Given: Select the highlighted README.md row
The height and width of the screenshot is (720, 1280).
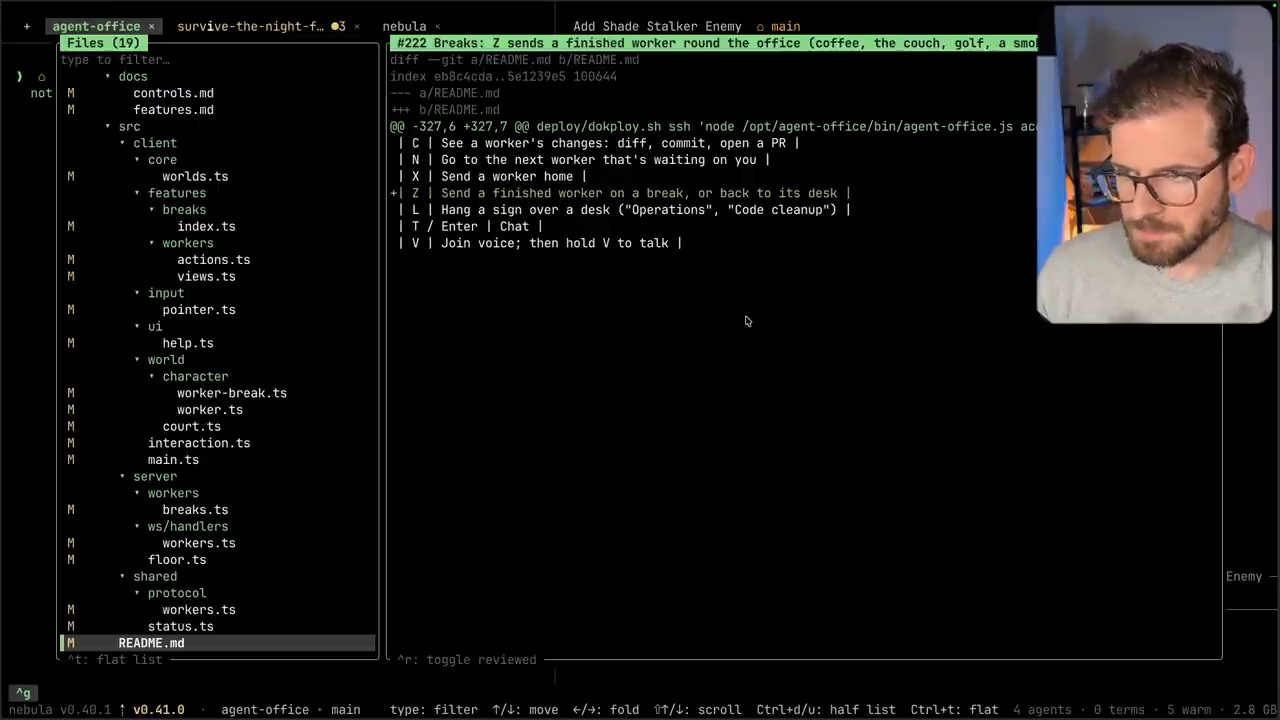Looking at the screenshot, I should 218,643.
